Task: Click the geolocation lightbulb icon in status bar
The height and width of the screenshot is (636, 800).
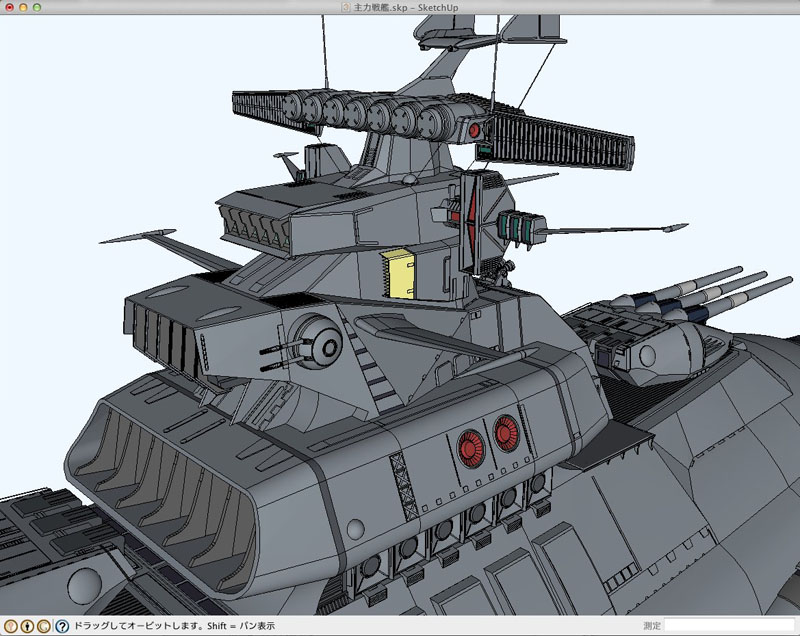Action: [10, 626]
